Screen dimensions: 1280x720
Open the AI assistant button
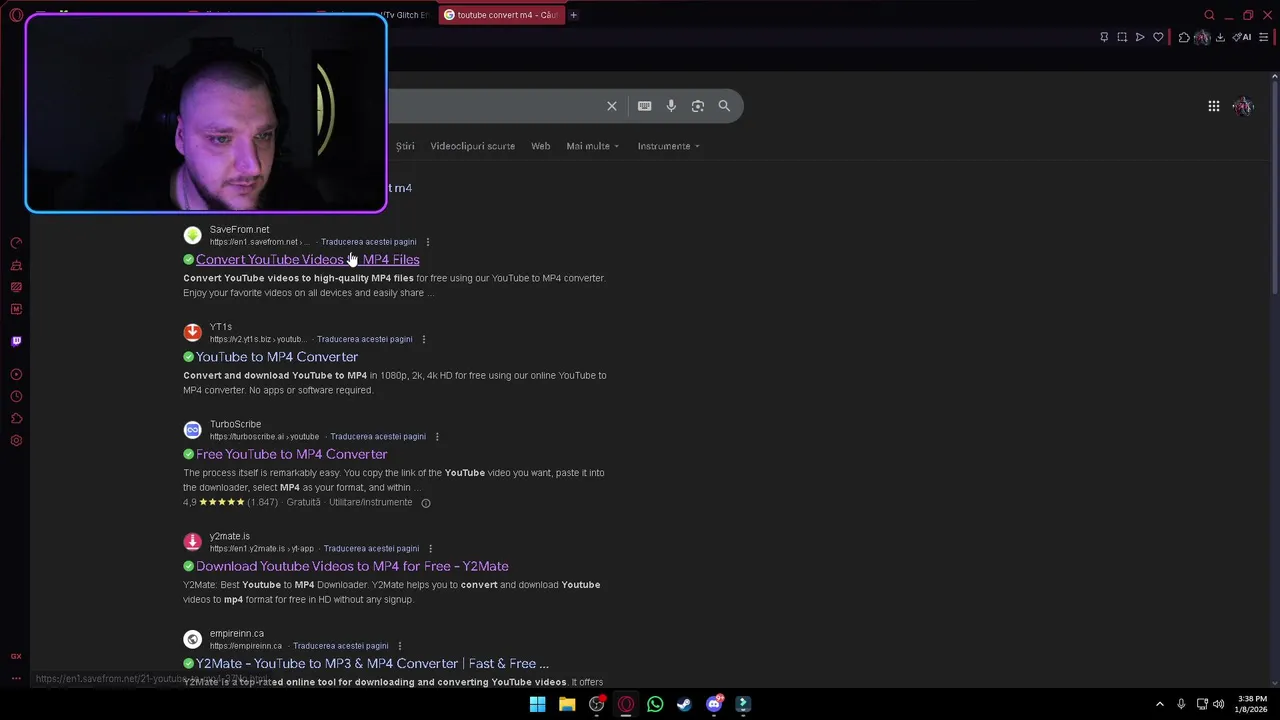[1242, 37]
